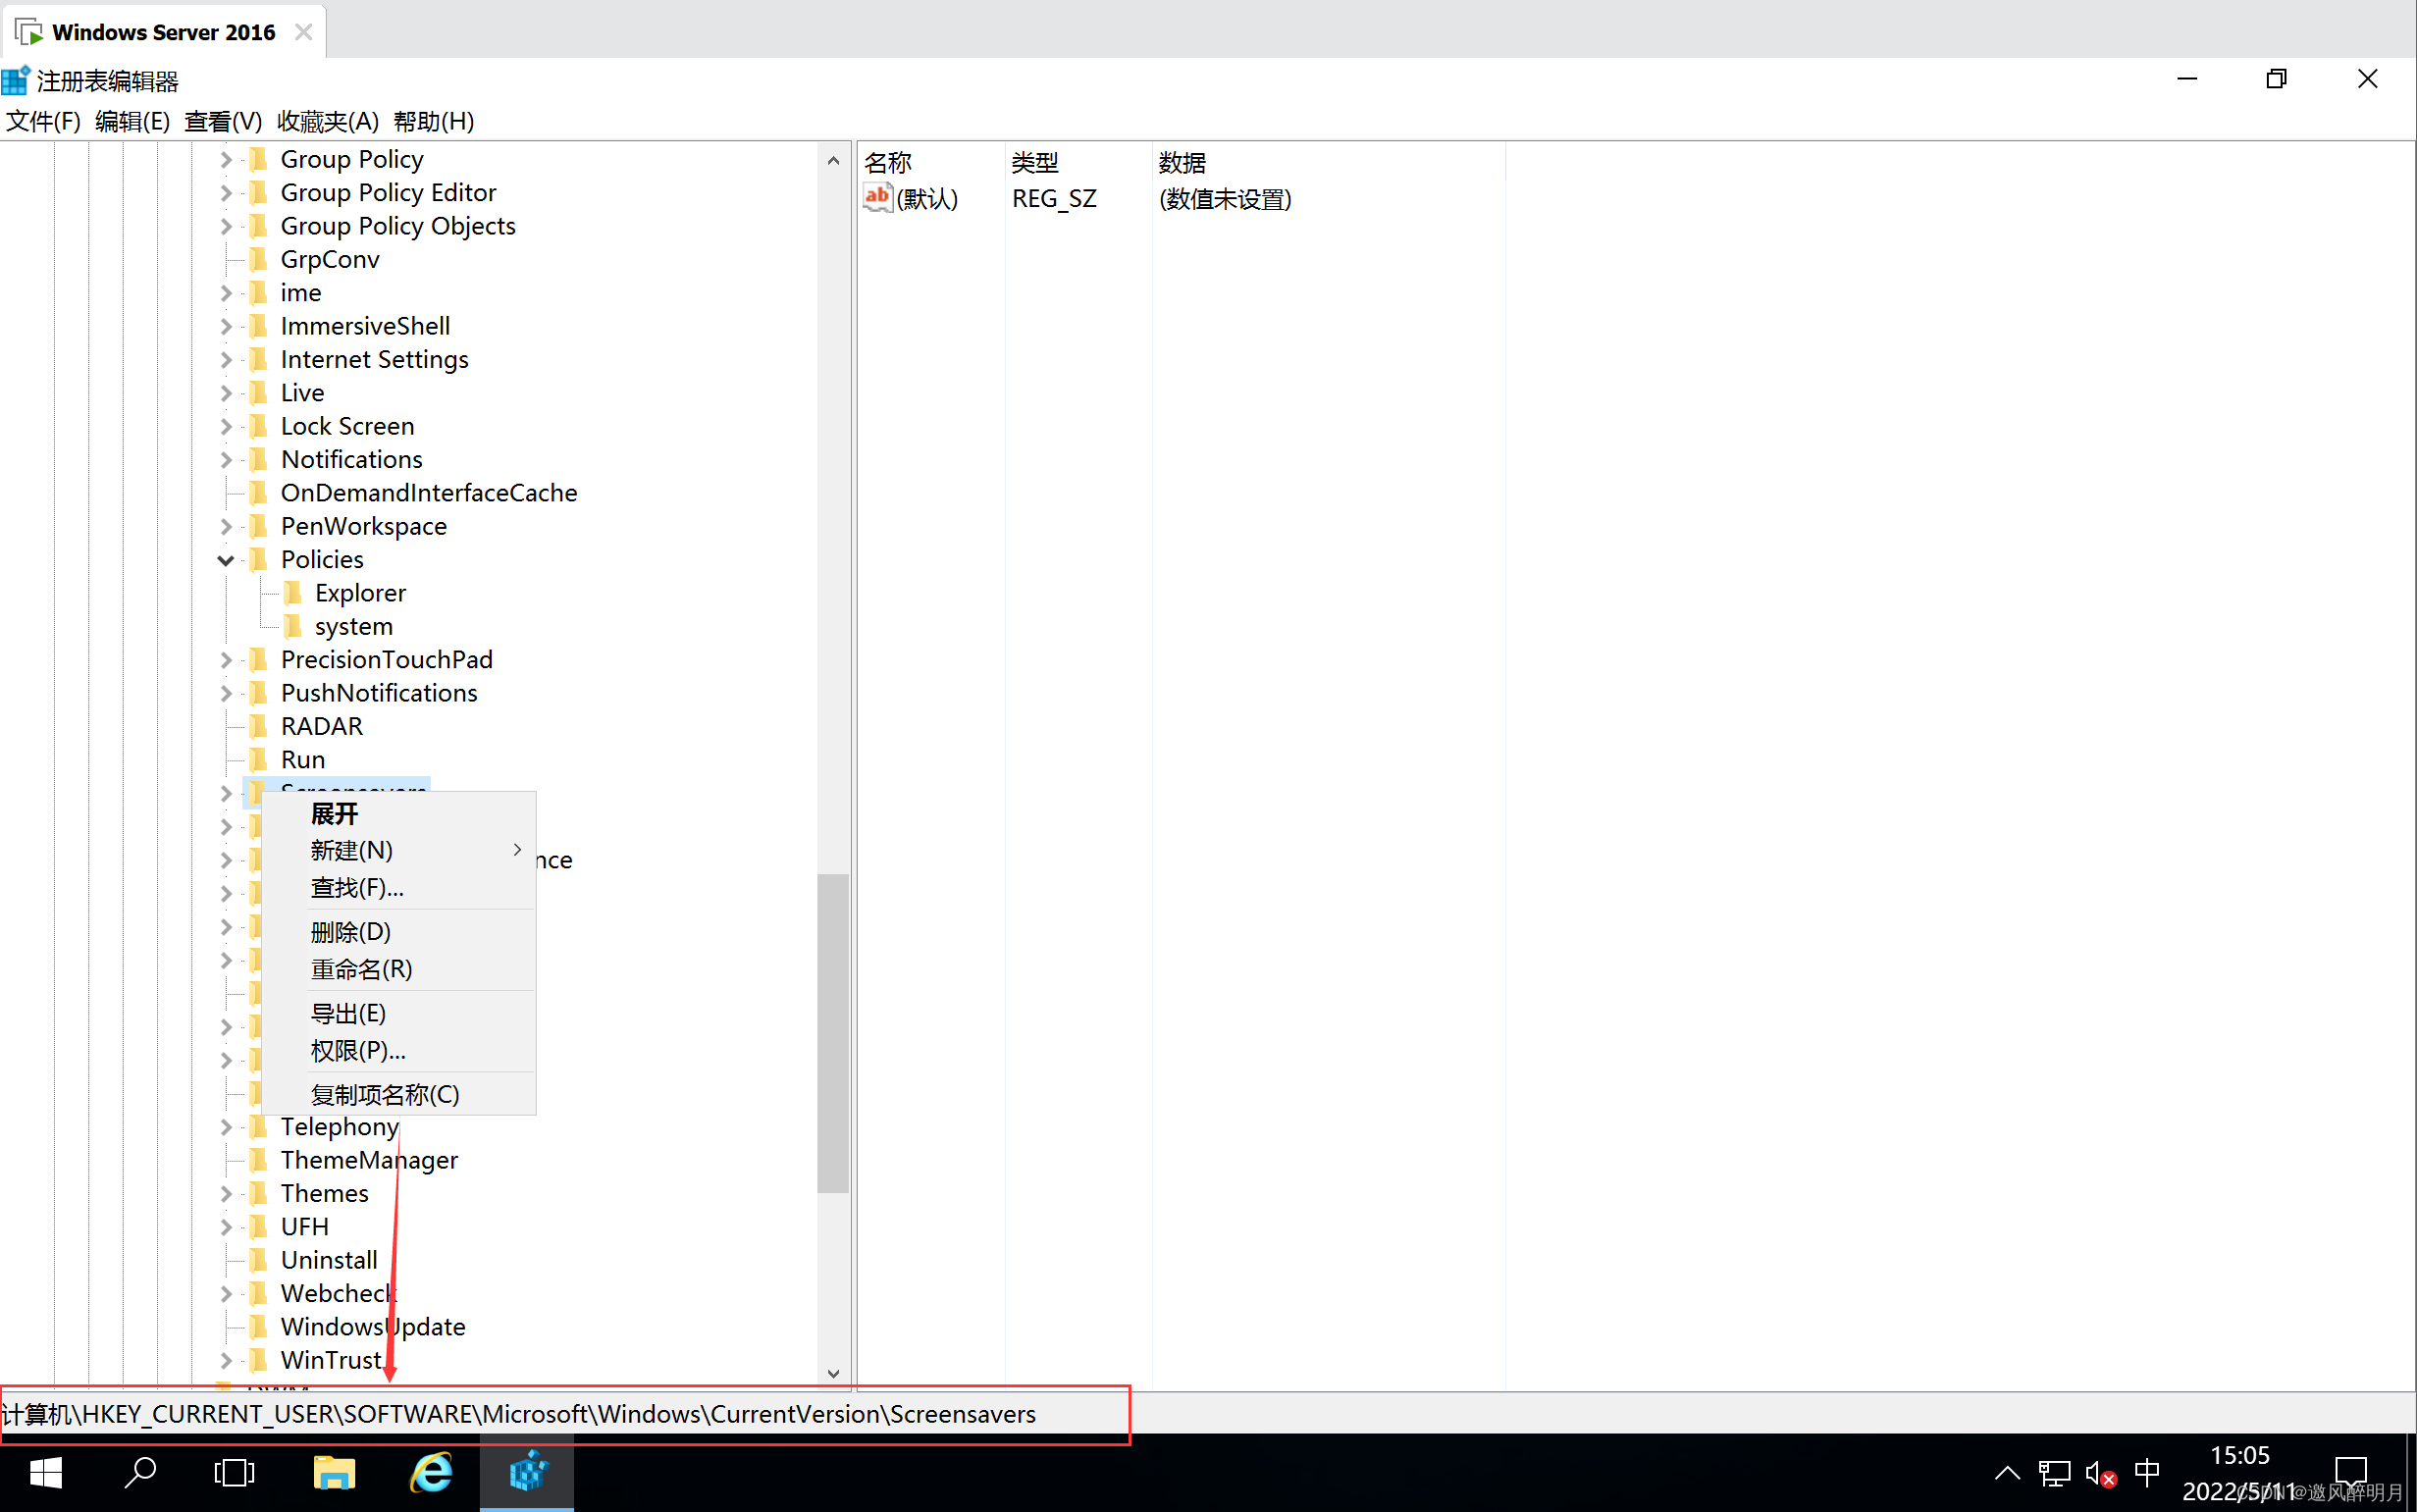Choose 查找(F)... in the context menu
This screenshot has height=1512, width=2417.
tap(398, 888)
